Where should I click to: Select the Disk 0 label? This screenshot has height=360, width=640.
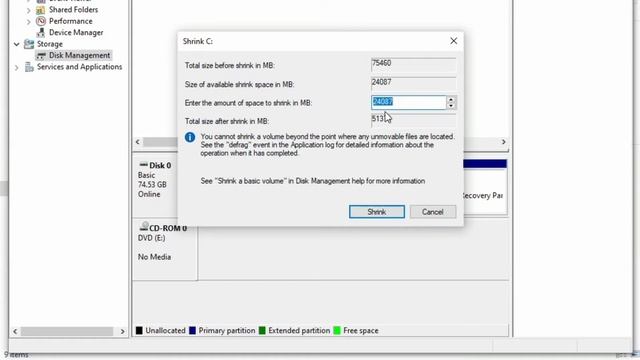coord(160,165)
